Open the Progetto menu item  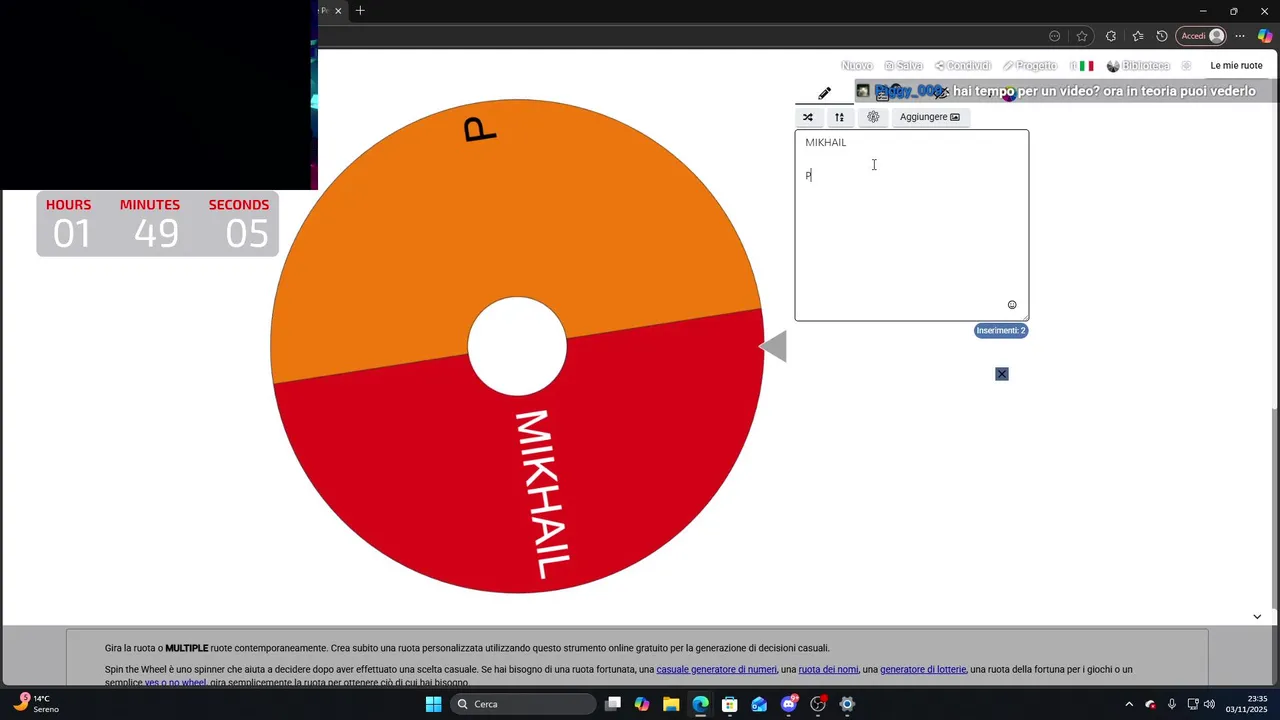point(1030,66)
